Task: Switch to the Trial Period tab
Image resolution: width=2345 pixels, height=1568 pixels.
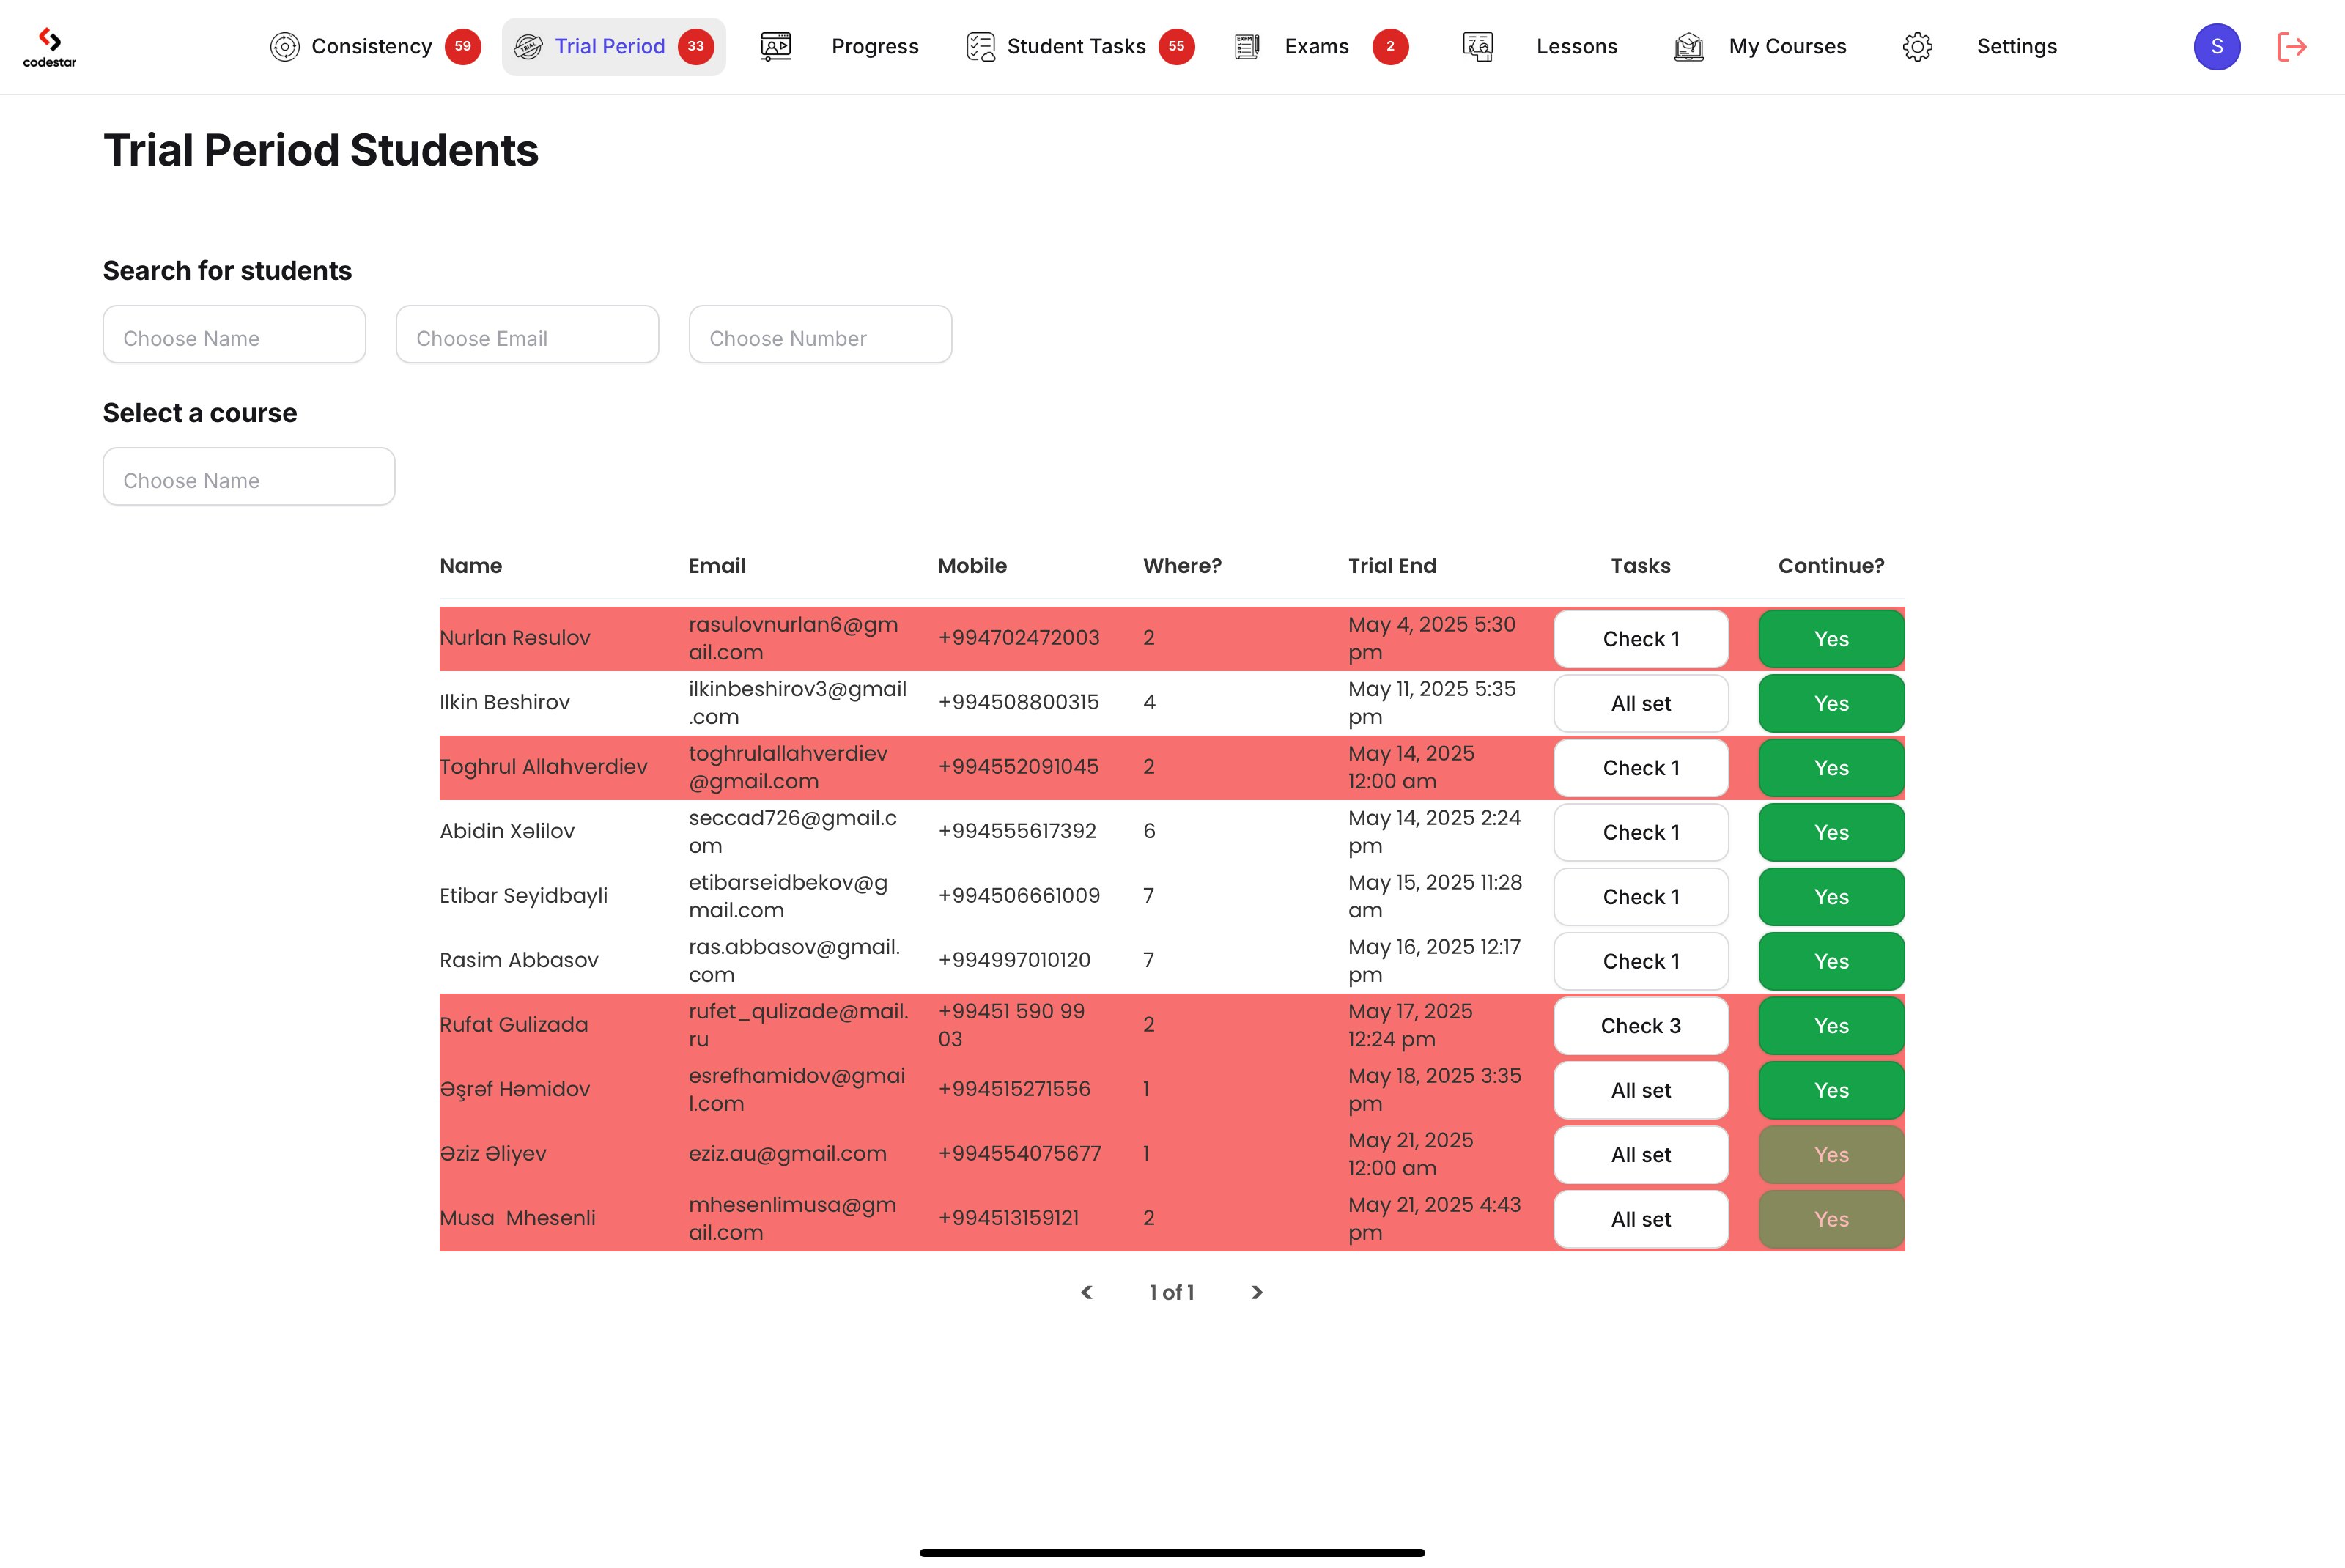Action: coord(609,47)
